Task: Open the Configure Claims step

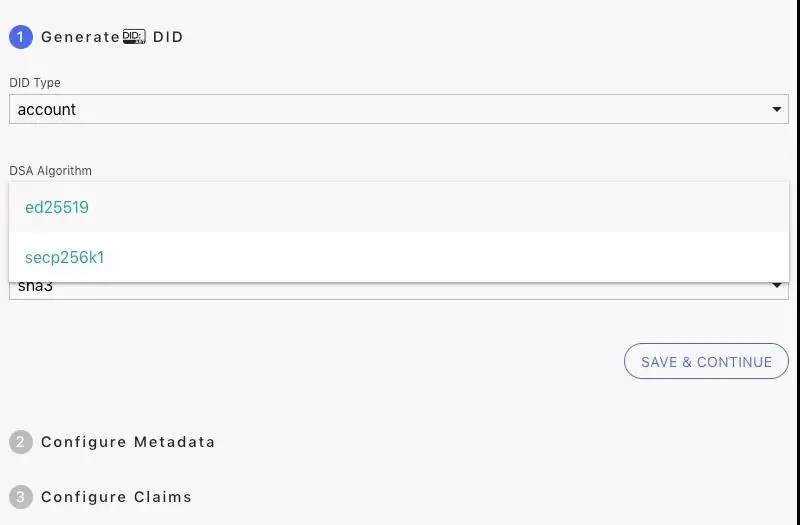Action: (x=116, y=497)
